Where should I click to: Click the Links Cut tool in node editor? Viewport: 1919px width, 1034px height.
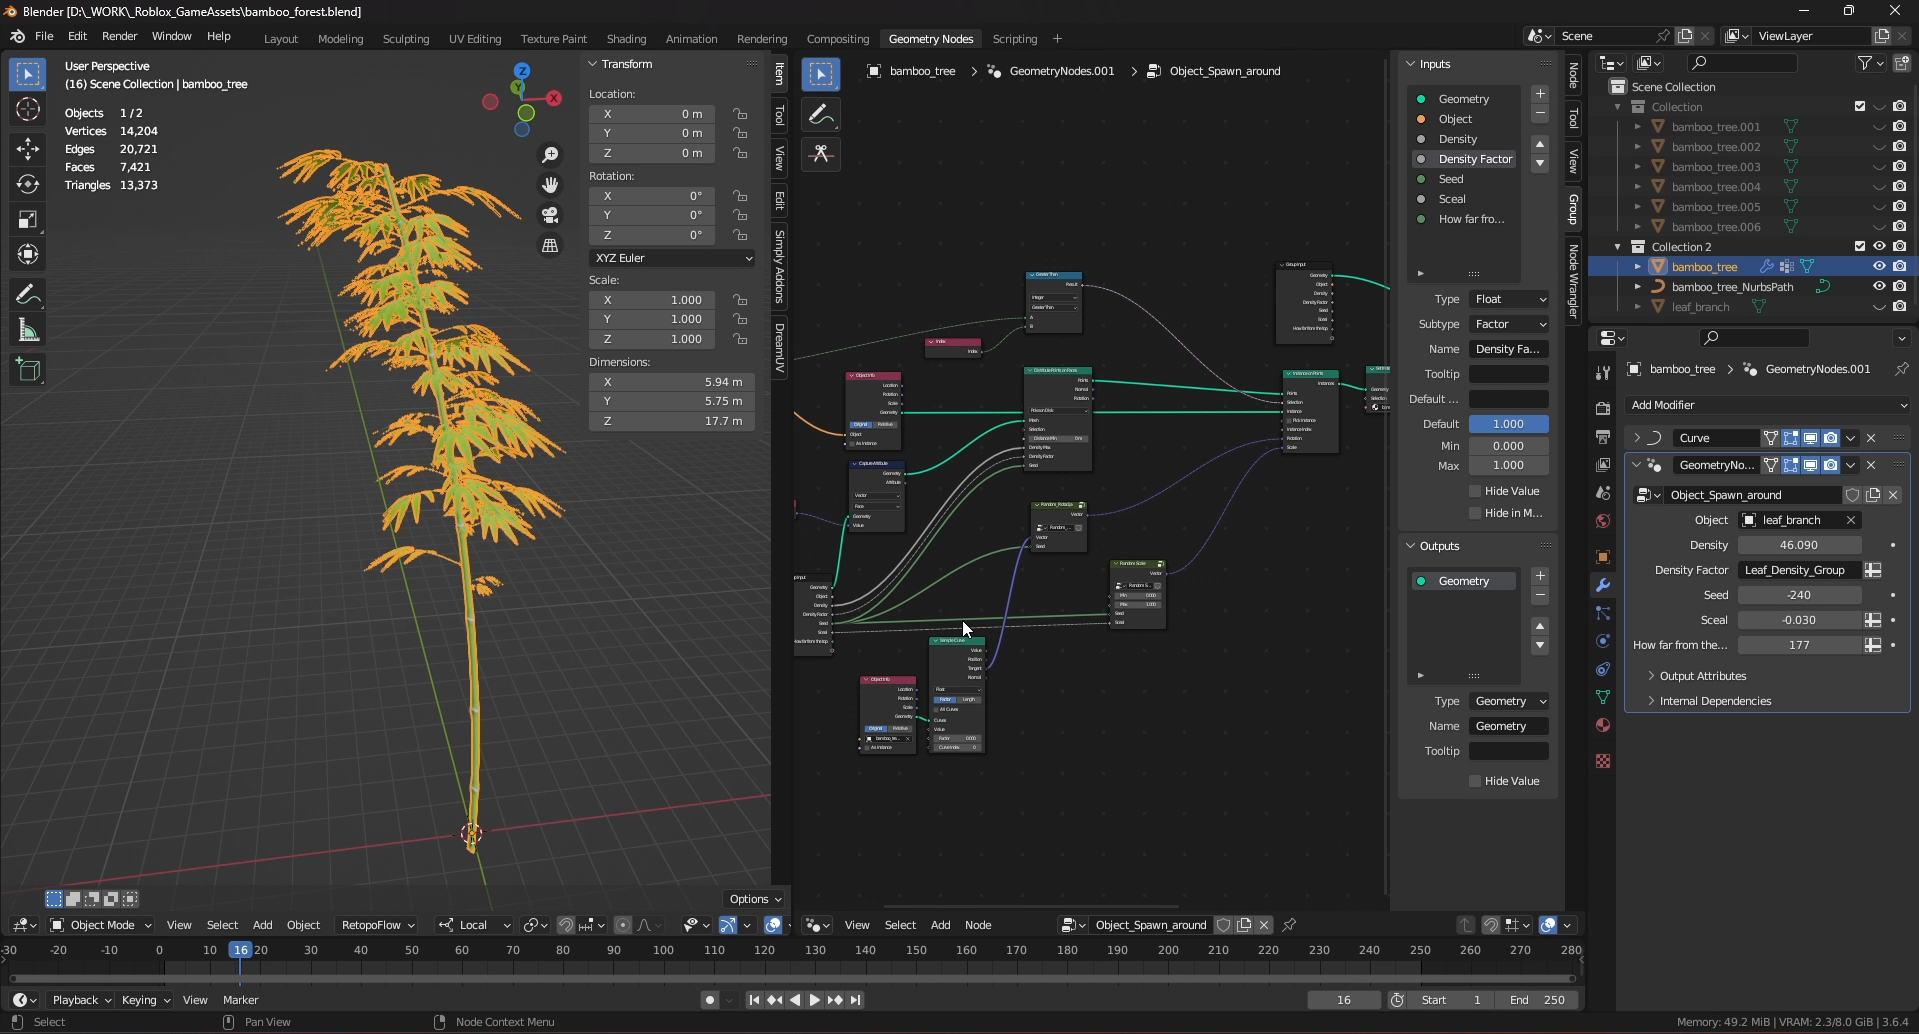pyautogui.click(x=821, y=154)
